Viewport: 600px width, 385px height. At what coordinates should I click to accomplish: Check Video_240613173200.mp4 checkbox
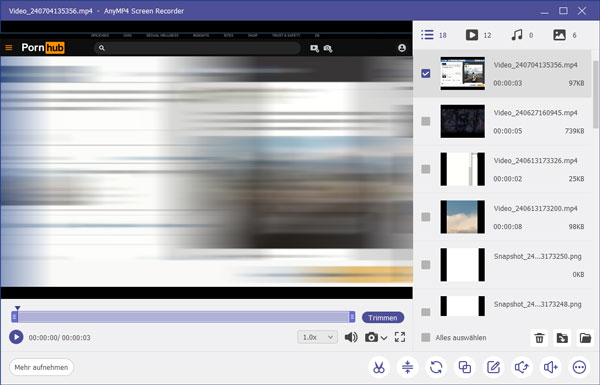pyautogui.click(x=426, y=217)
